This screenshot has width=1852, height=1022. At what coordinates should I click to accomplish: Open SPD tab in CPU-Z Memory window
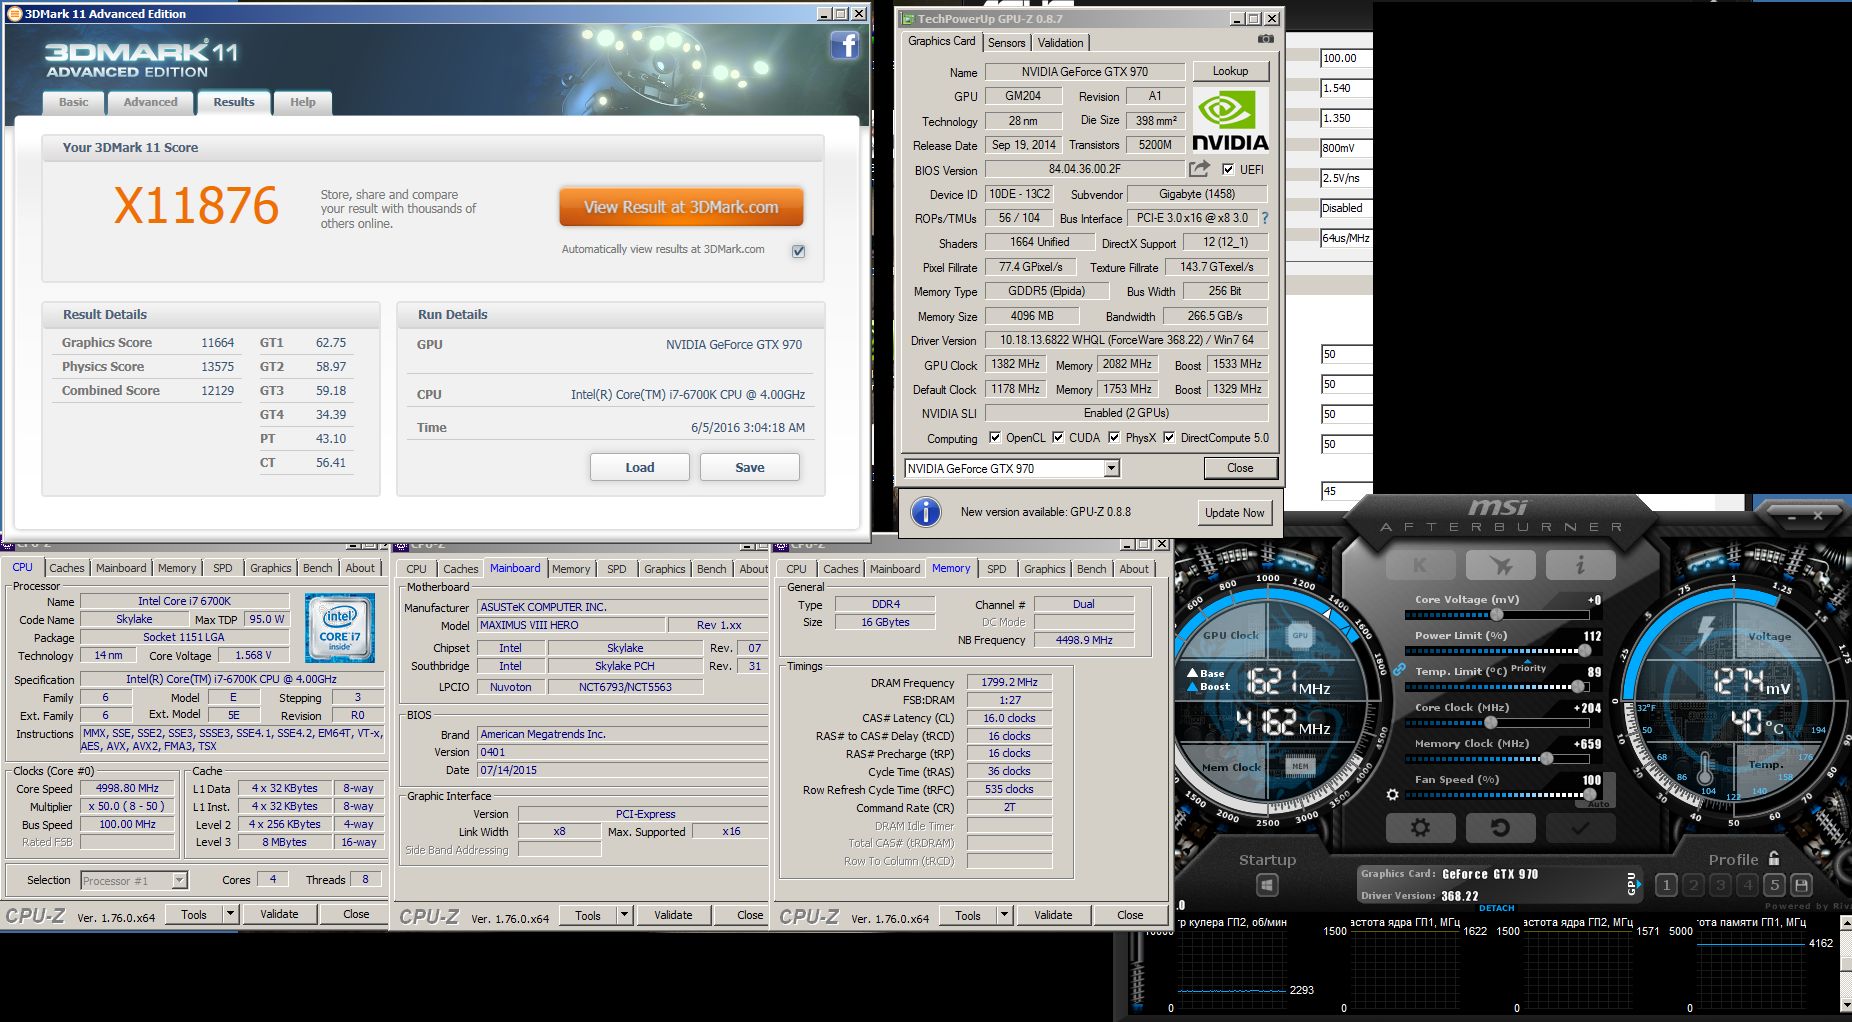point(996,568)
